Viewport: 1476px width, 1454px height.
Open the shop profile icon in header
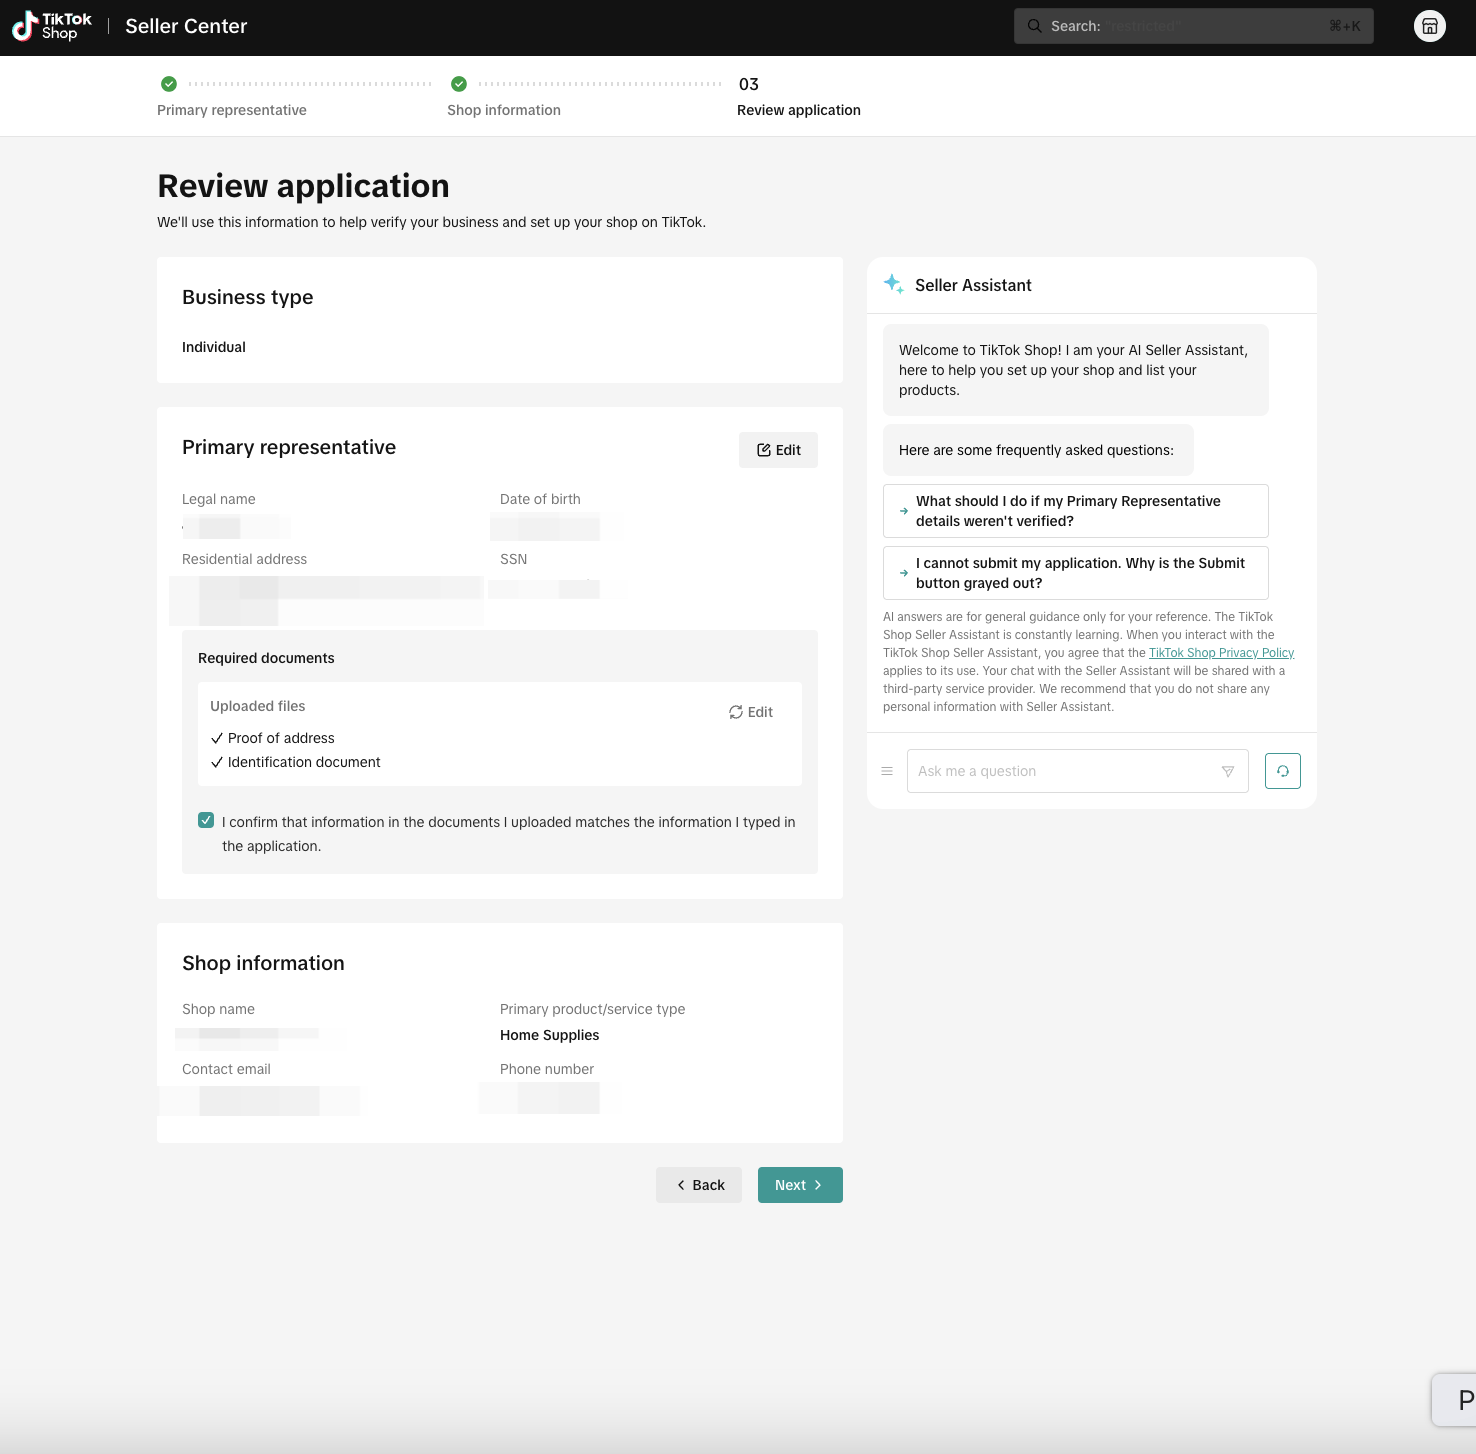pos(1429,27)
